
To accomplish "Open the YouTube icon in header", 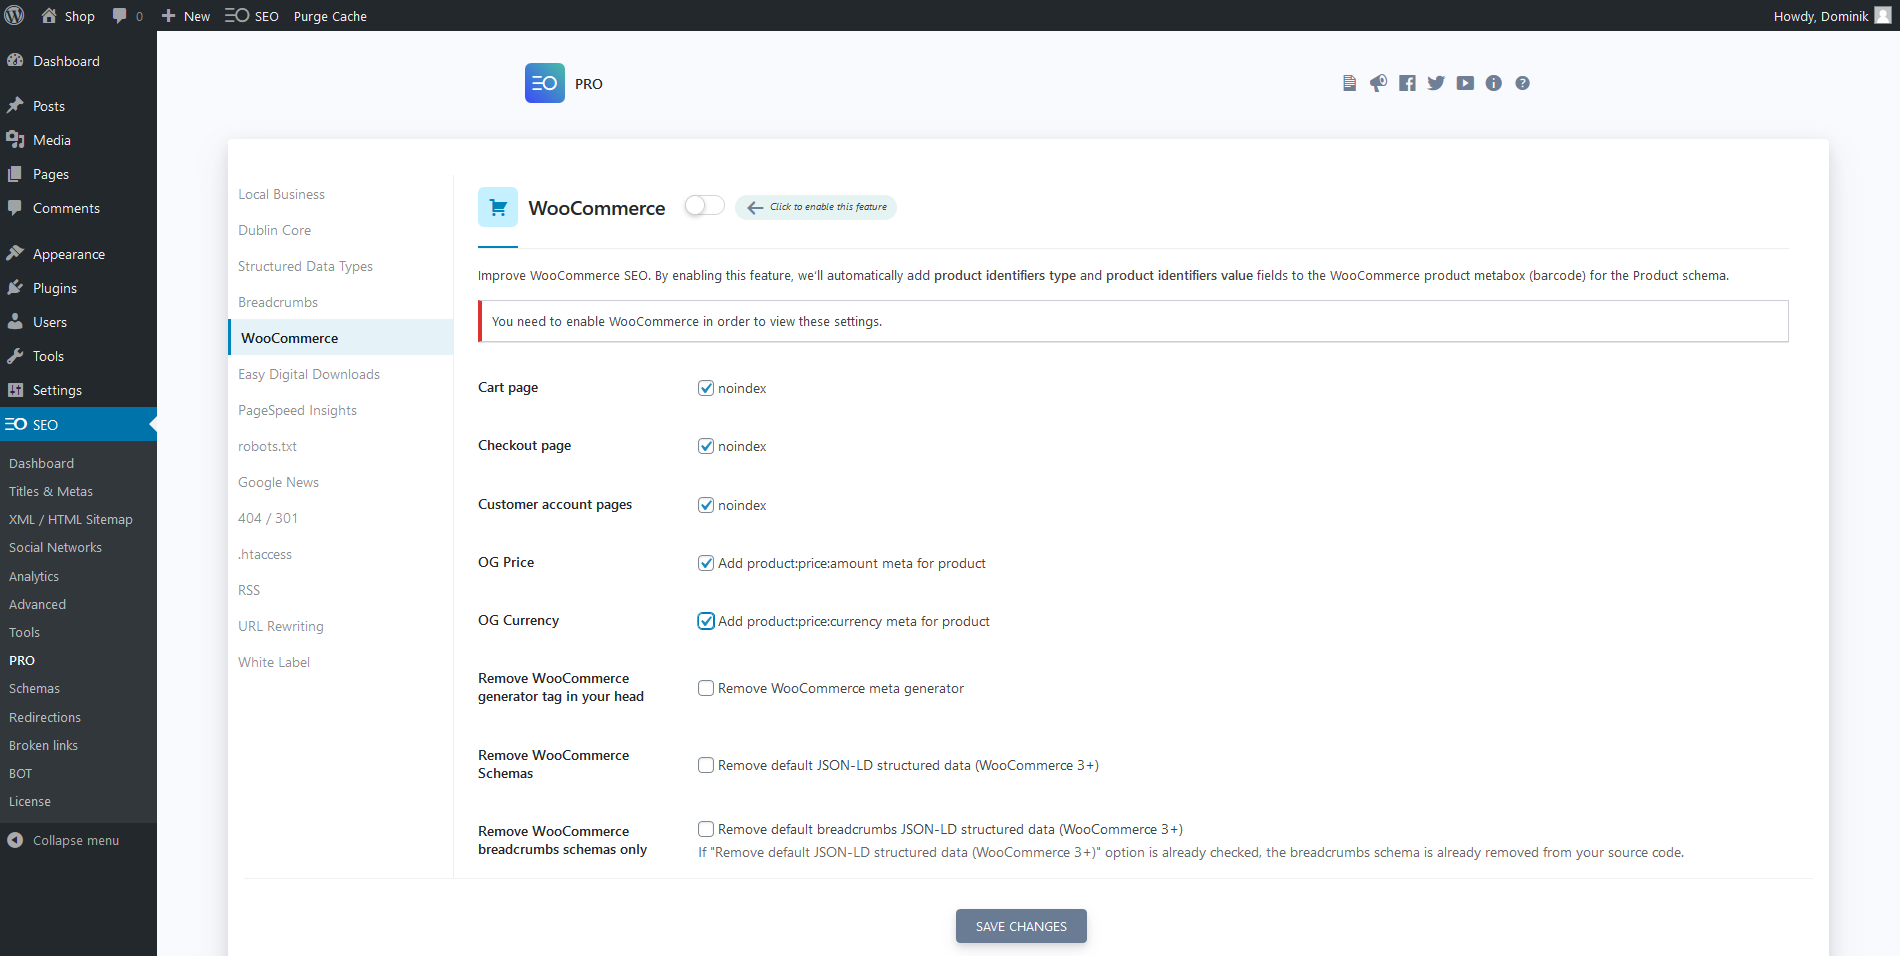I will [1465, 83].
